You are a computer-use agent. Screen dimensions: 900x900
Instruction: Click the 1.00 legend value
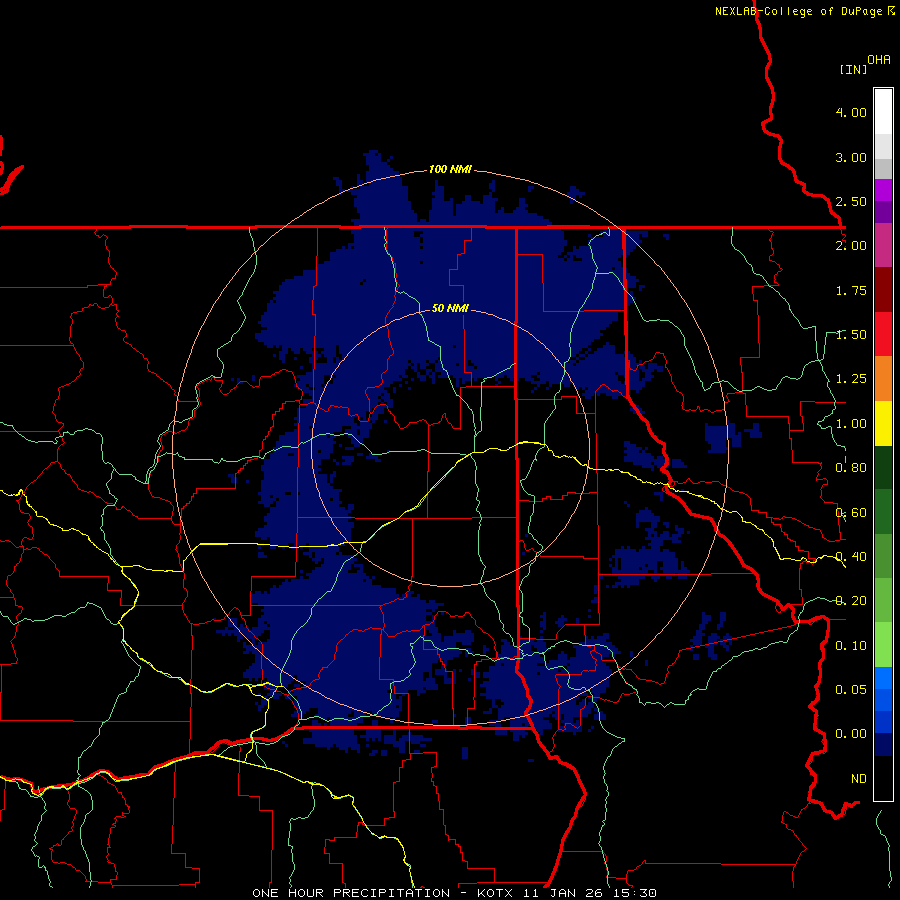pos(851,424)
